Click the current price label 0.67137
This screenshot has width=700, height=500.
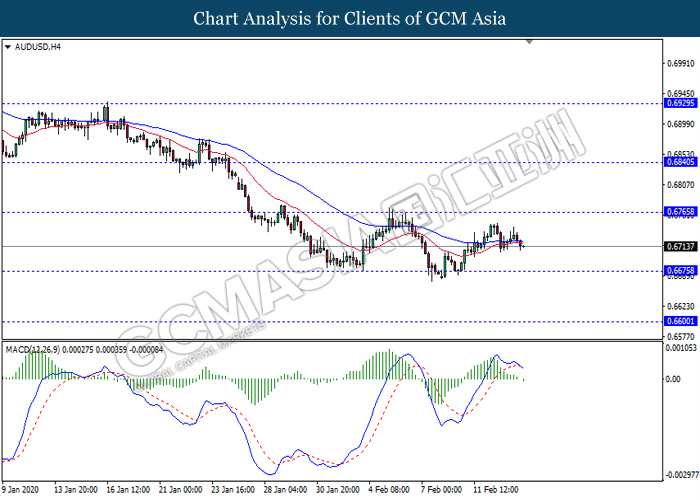[680, 246]
